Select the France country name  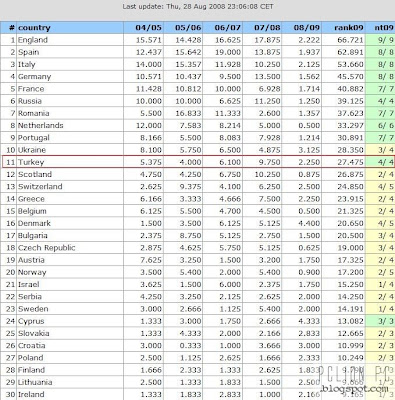31,89
